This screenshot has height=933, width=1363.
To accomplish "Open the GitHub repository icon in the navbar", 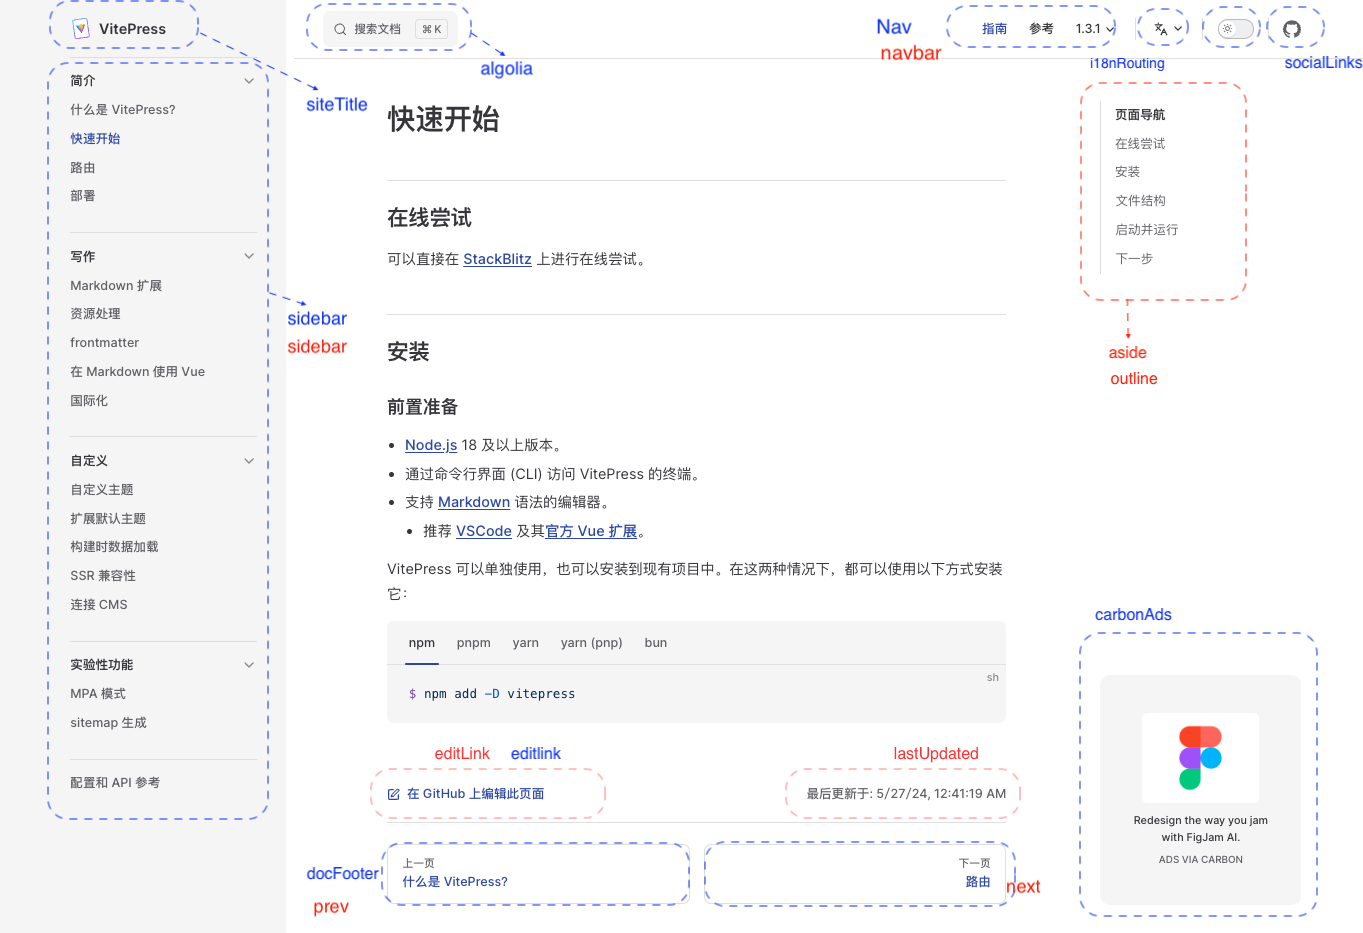I will [x=1294, y=28].
